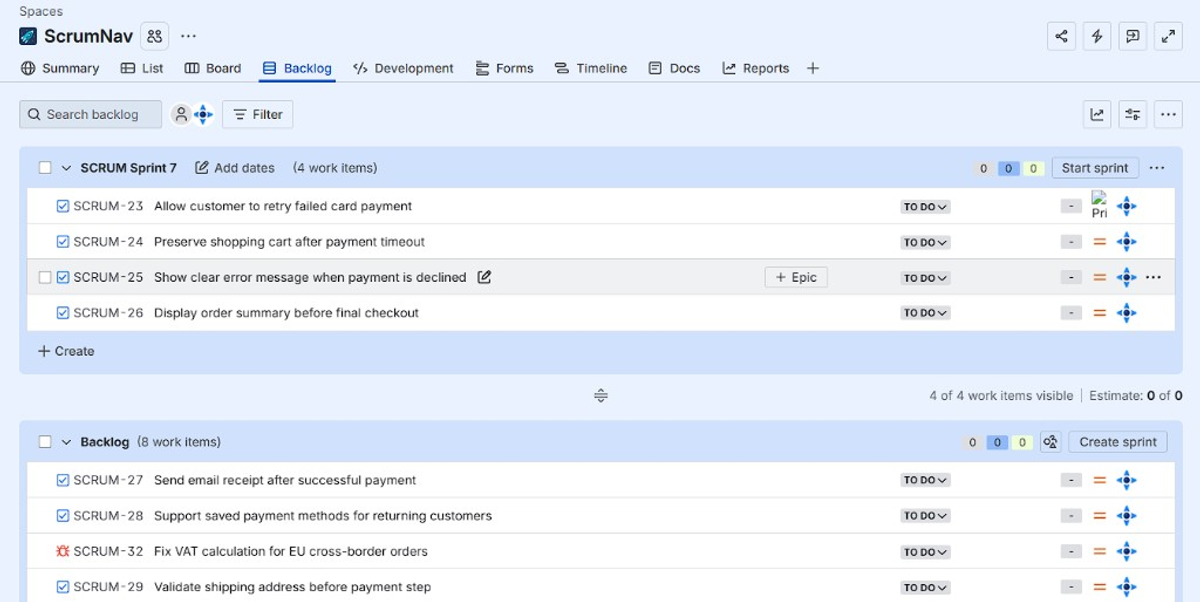1200x602 pixels.
Task: Edit summary pencil icon on SCRUM-25
Action: pos(484,277)
